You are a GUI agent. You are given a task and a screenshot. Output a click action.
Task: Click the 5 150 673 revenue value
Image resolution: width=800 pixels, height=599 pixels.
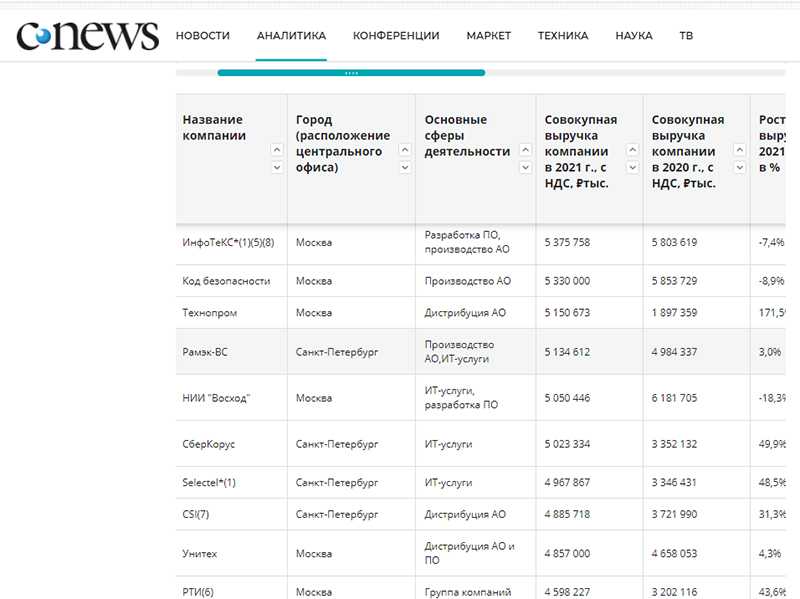click(567, 312)
